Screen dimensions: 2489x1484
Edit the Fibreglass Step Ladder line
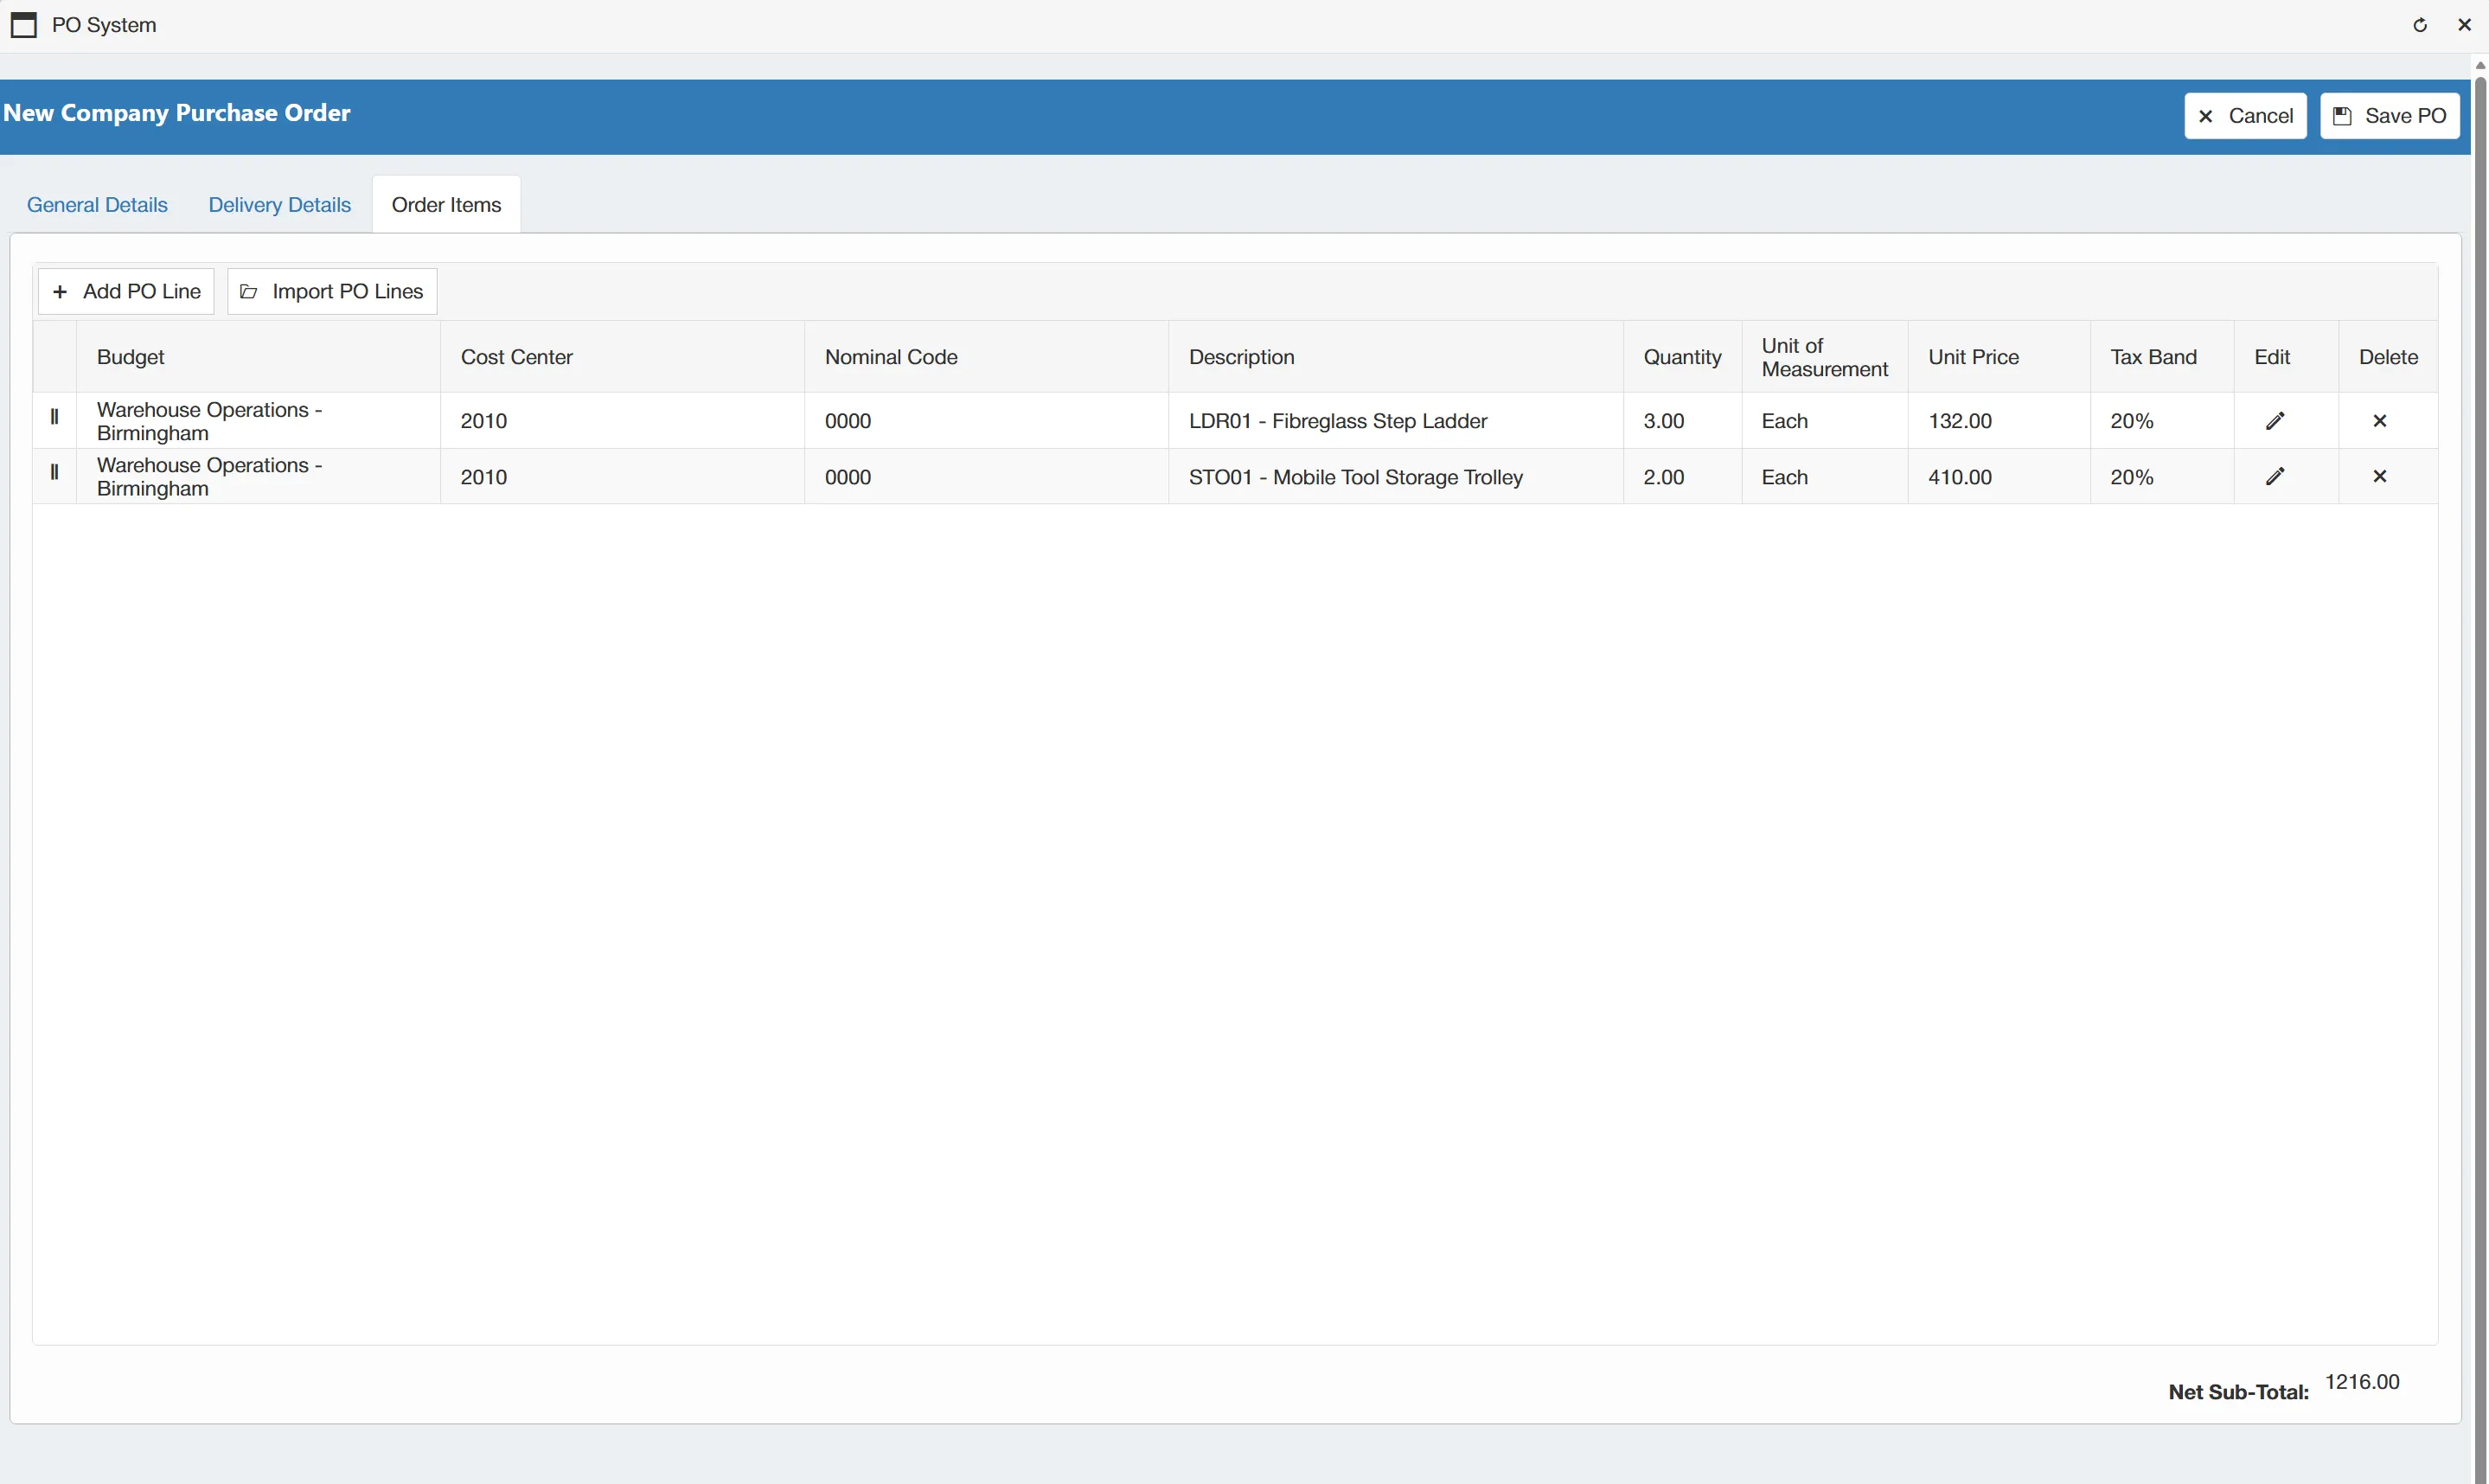[x=2275, y=421]
